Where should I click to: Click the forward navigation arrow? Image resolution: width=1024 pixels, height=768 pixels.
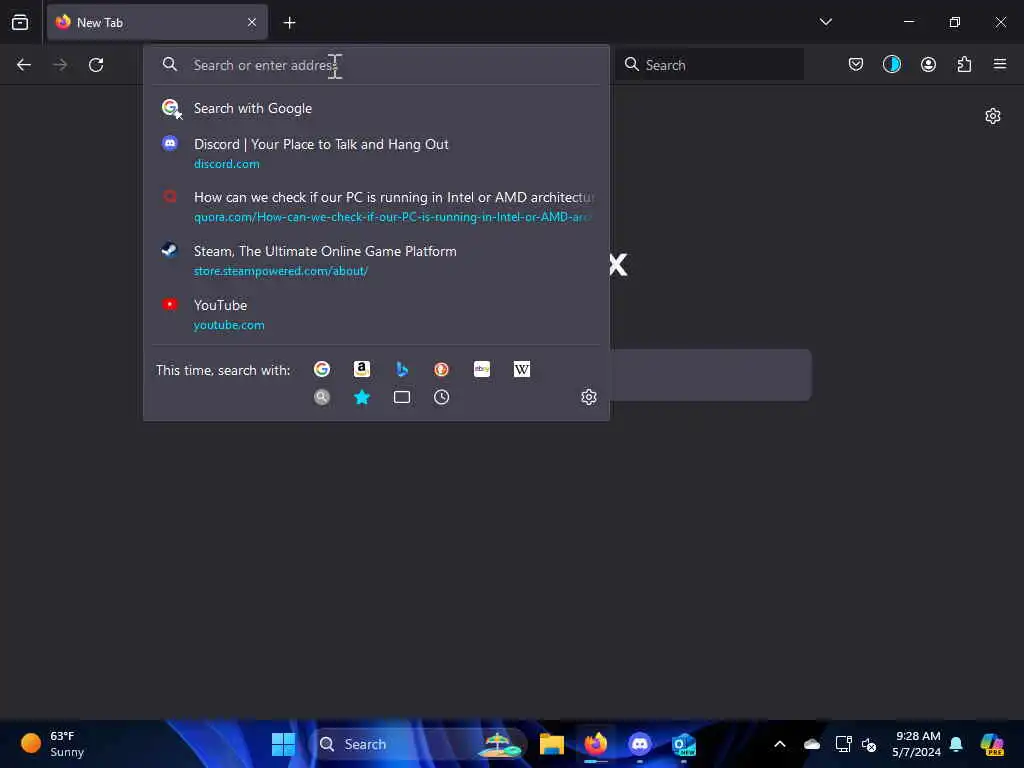59,65
